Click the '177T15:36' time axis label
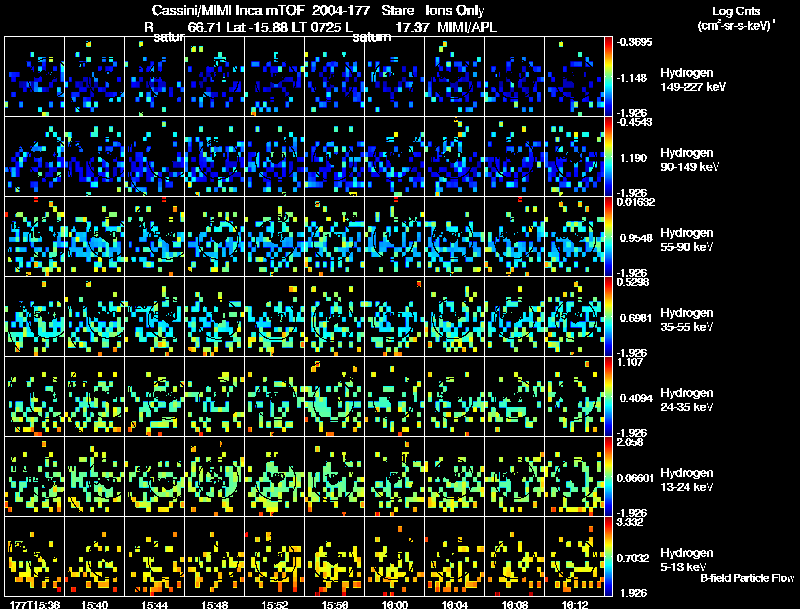This screenshot has height=609, width=800. (x=34, y=604)
